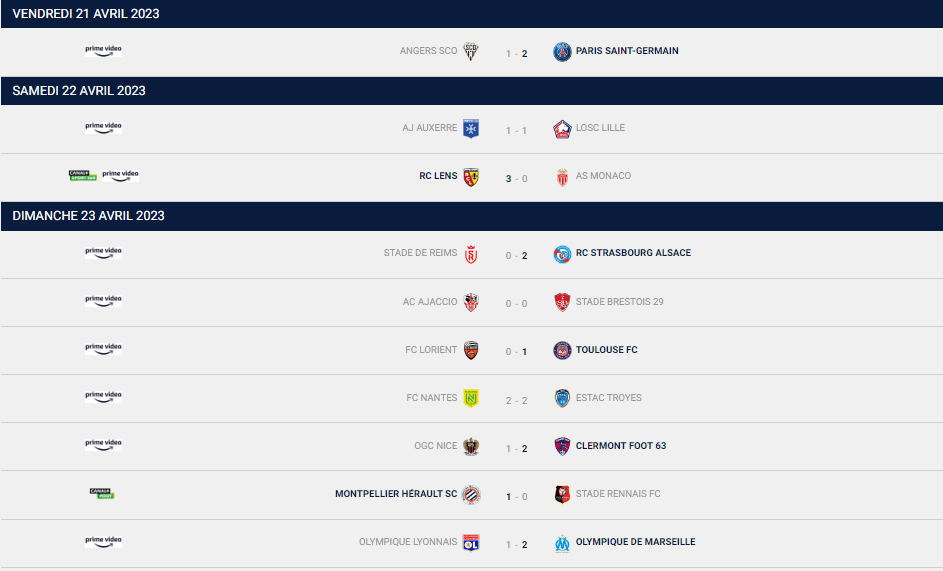Select the AS Monaco crest
Image resolution: width=943 pixels, height=571 pixels.
(562, 177)
